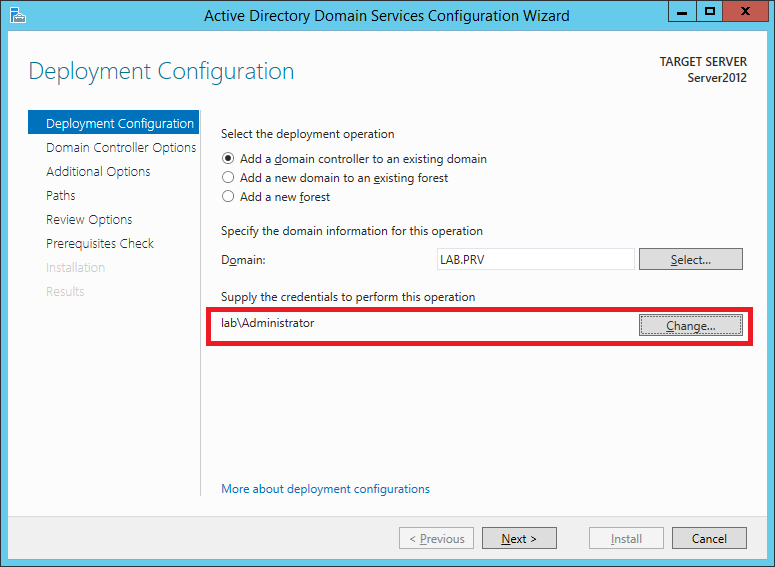Click the Next > button
Viewport: 775px width, 567px height.
pos(519,538)
